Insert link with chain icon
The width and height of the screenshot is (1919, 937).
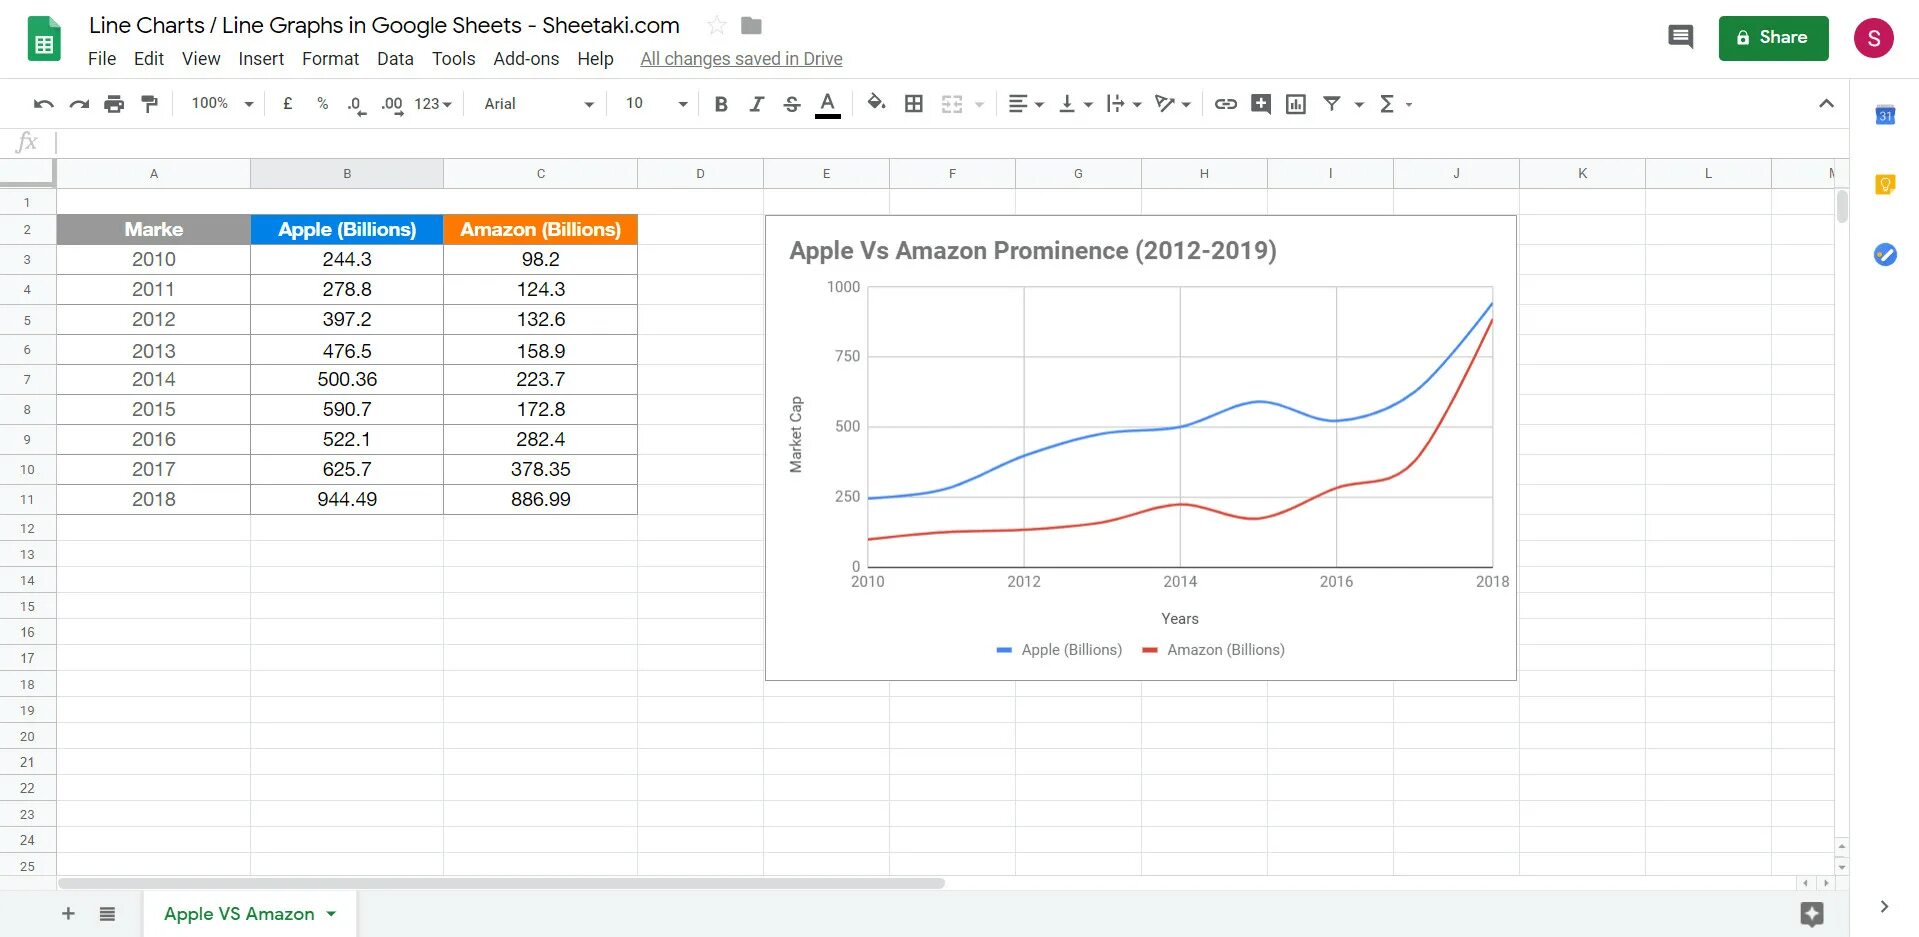point(1226,104)
